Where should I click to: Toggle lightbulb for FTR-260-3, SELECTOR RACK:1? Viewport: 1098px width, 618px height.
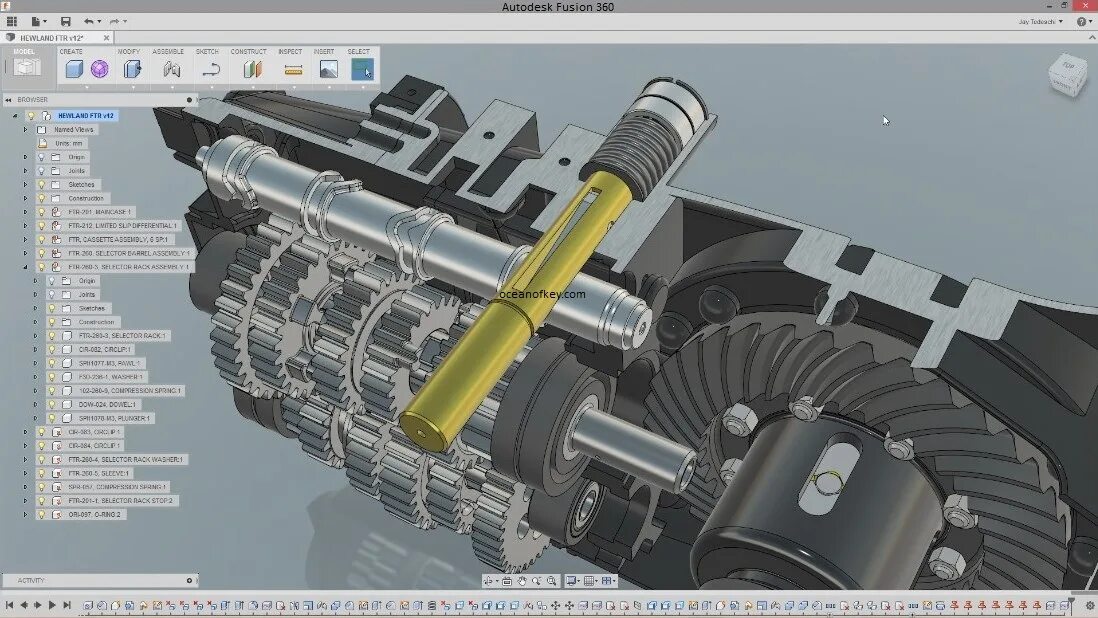click(52, 335)
